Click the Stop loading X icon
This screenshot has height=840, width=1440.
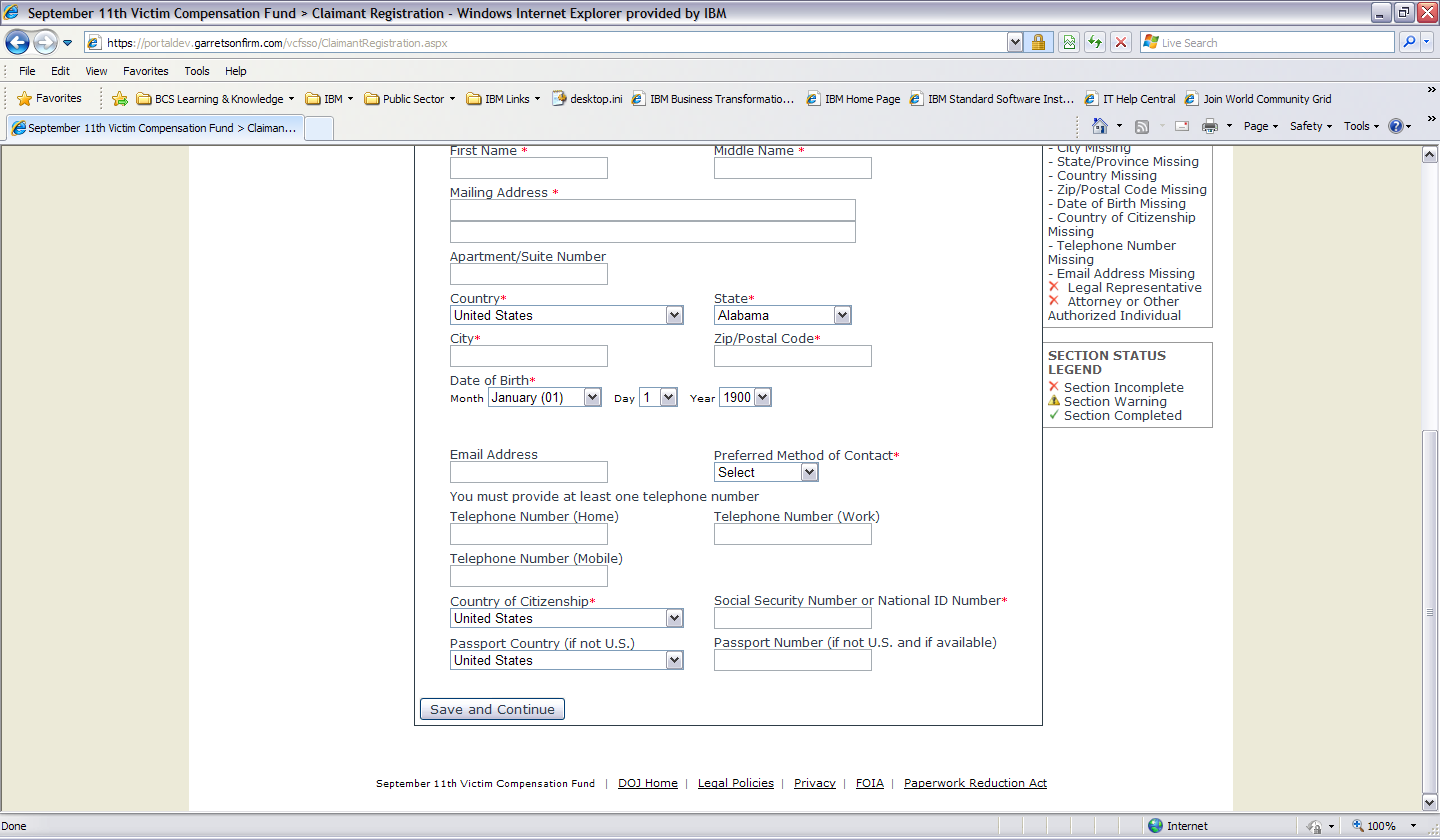[x=1121, y=43]
